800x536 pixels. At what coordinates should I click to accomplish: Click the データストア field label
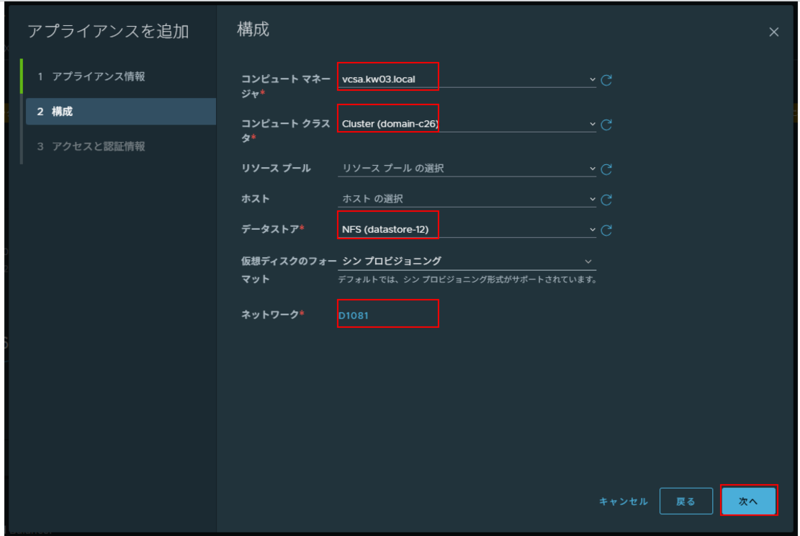[x=272, y=229]
